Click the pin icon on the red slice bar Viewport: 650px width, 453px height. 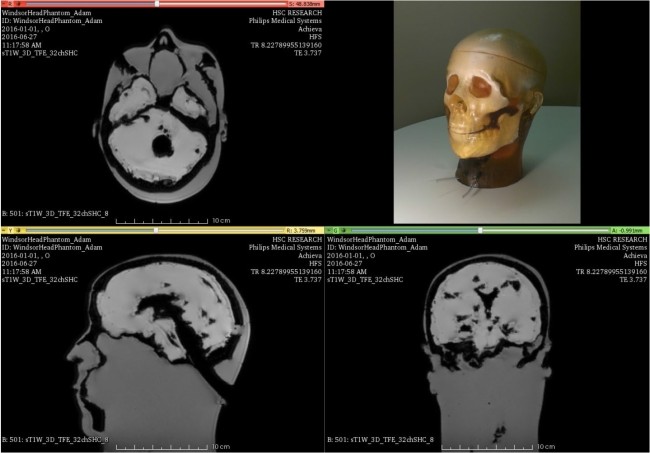[x=3, y=4]
